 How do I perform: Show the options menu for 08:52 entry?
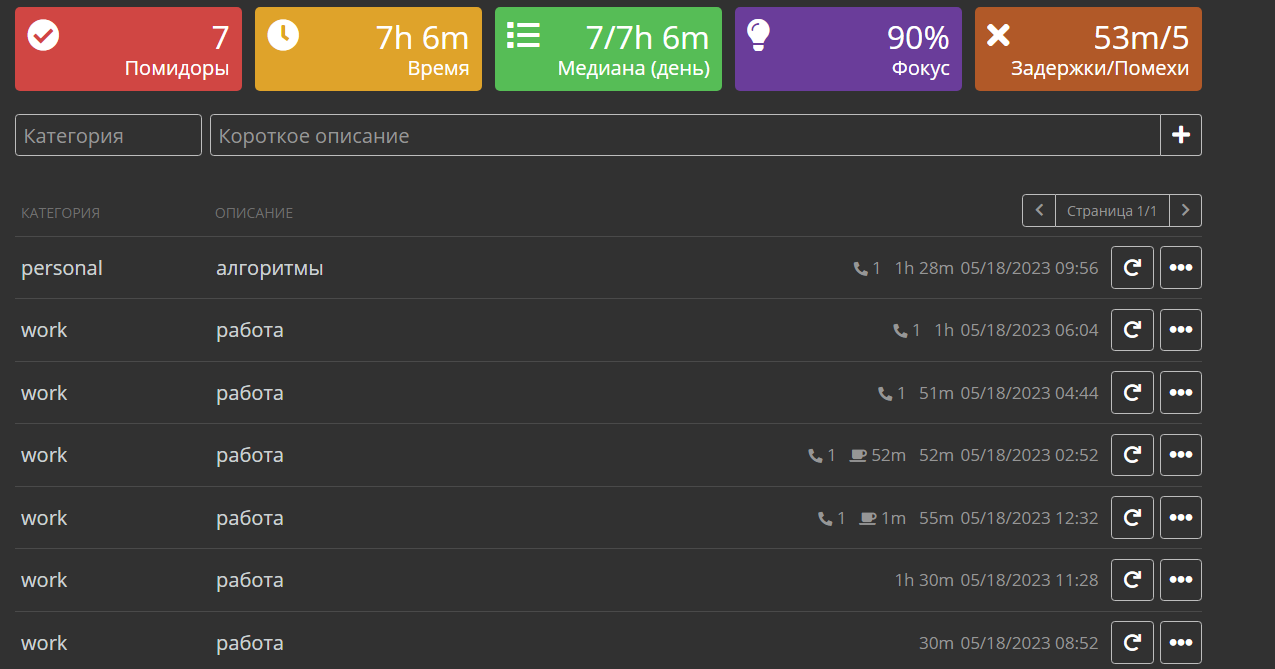coord(1180,643)
